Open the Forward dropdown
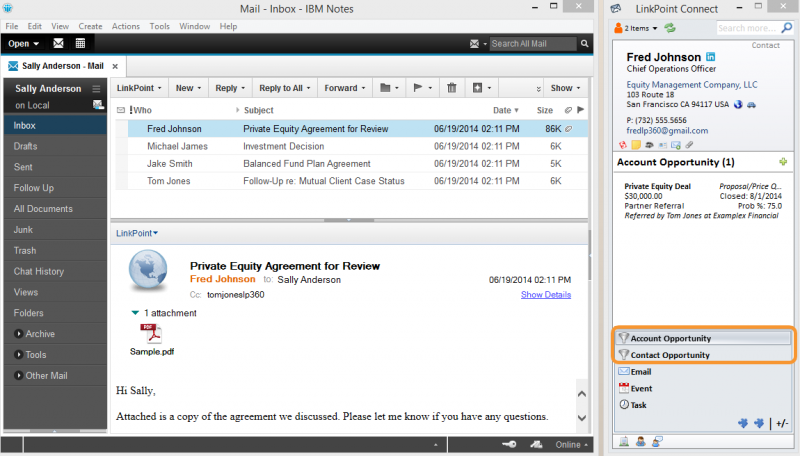 click(x=345, y=88)
